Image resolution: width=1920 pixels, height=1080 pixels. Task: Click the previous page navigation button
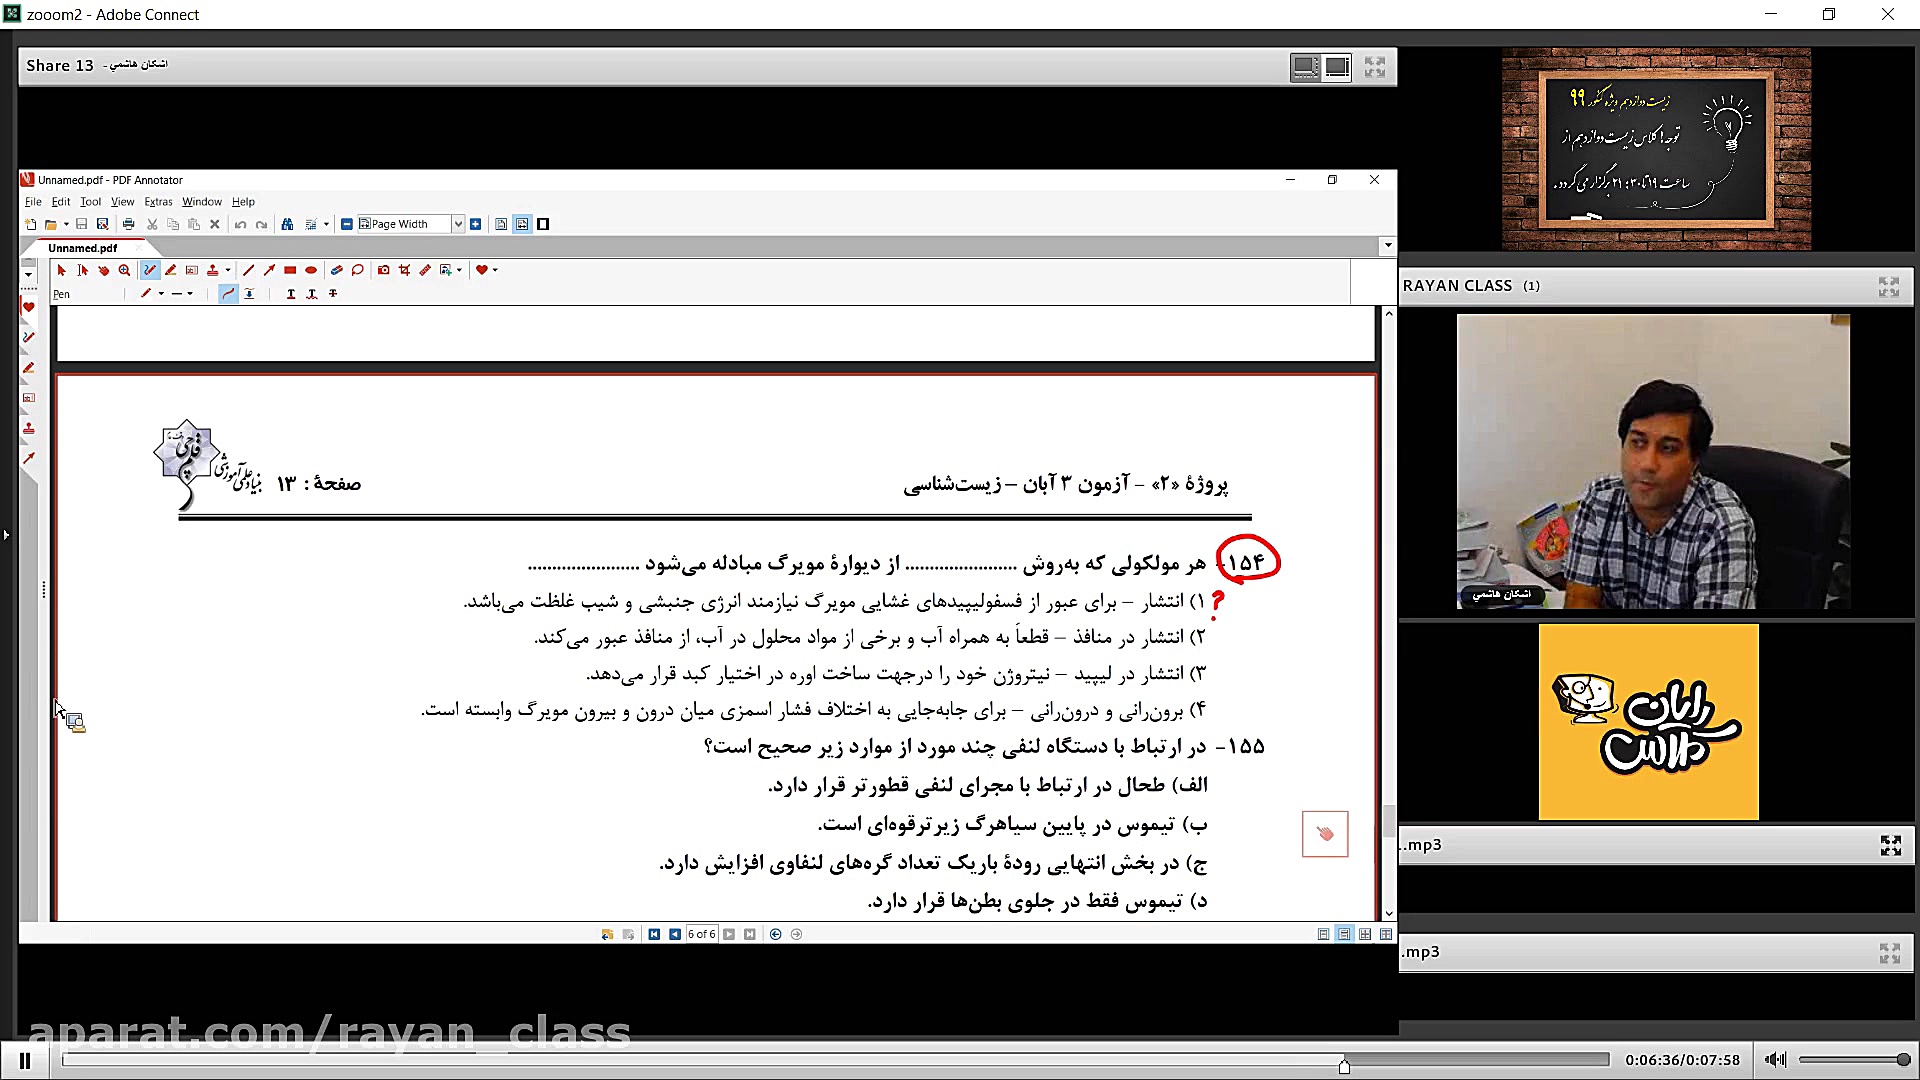674,933
